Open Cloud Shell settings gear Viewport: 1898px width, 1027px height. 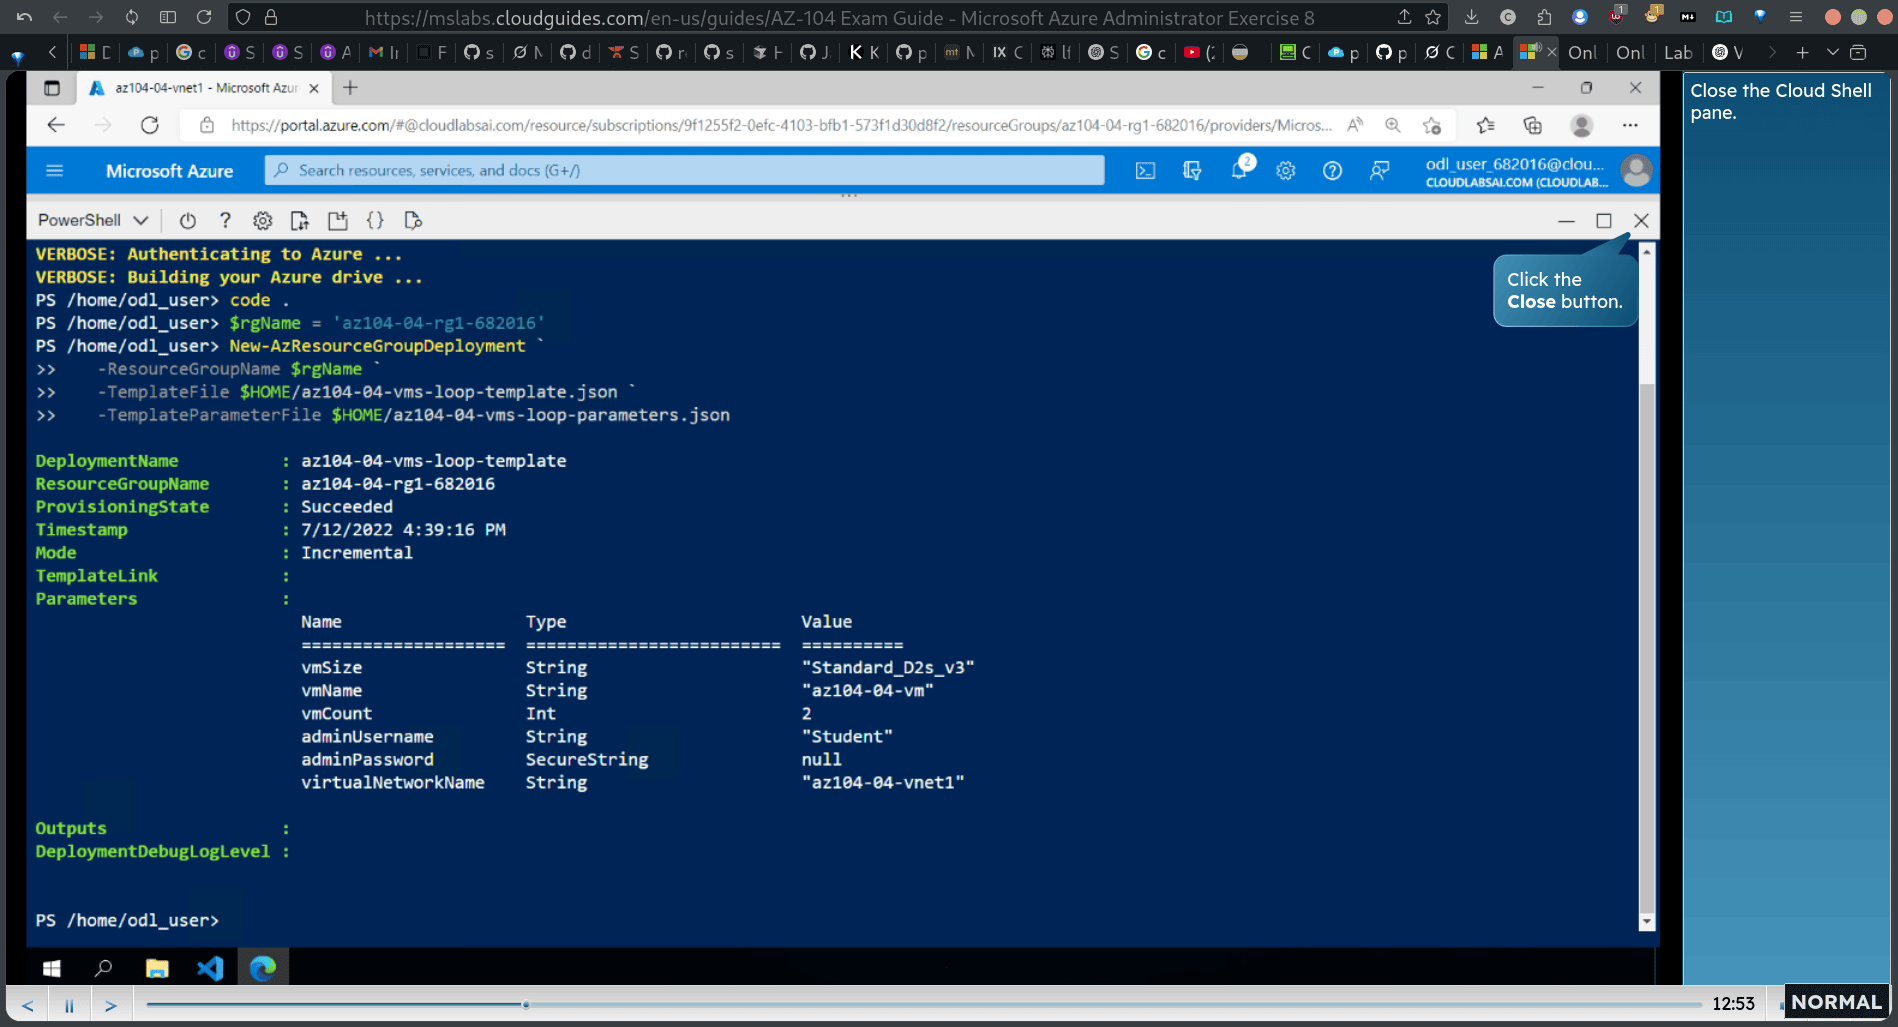pyautogui.click(x=262, y=221)
